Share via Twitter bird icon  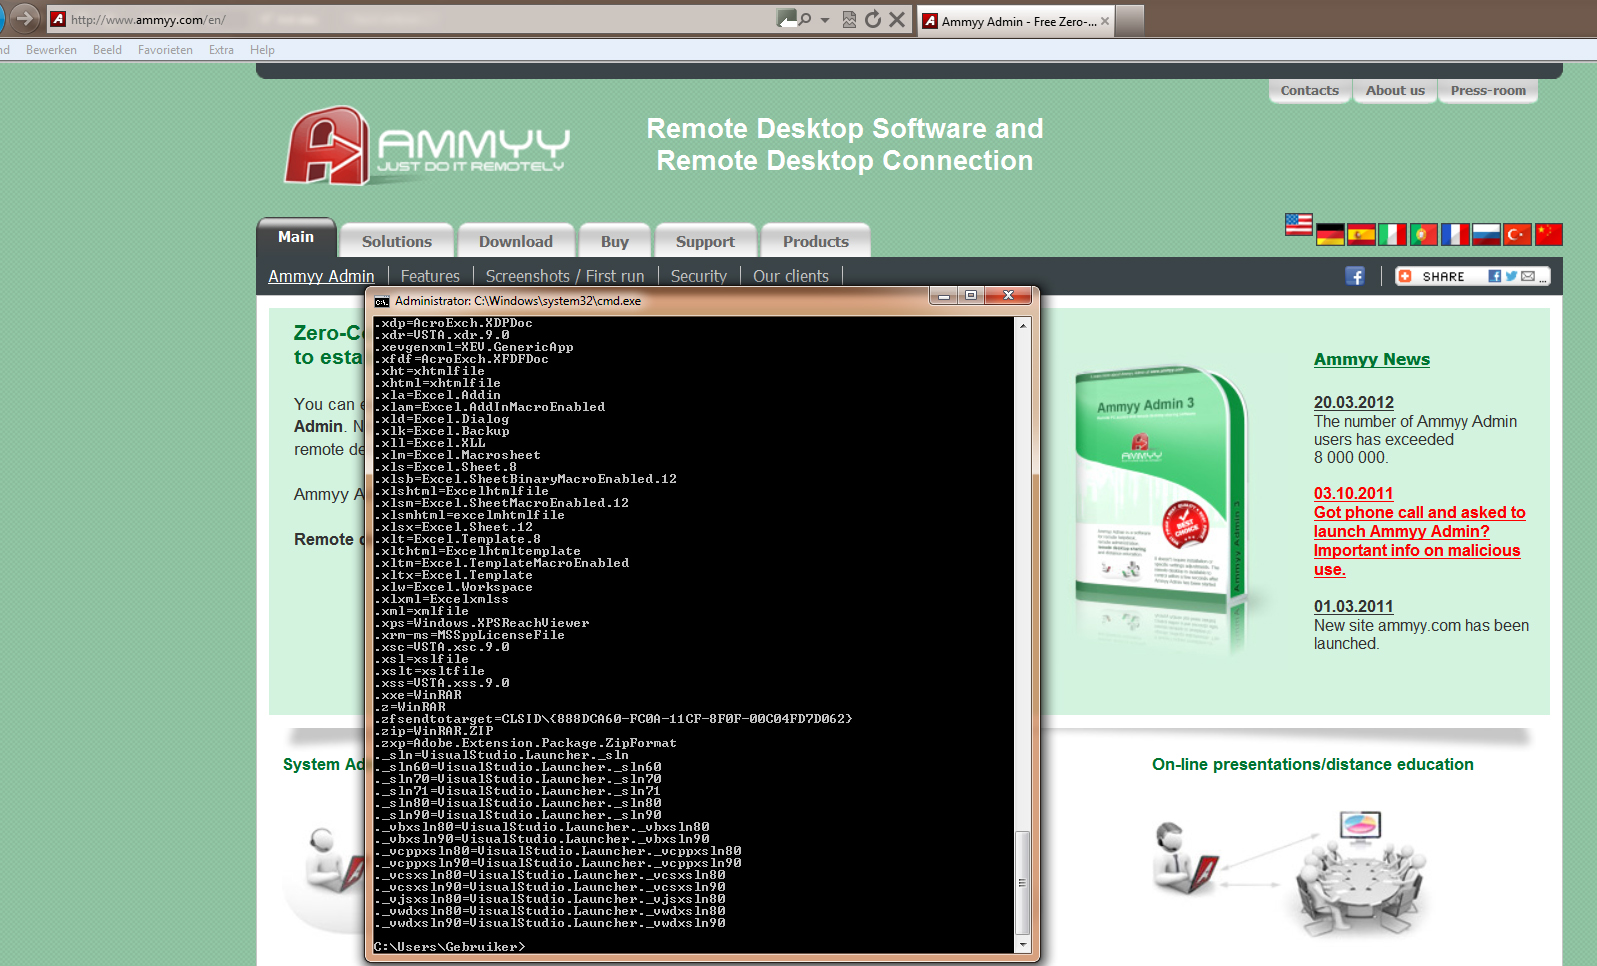point(1511,276)
